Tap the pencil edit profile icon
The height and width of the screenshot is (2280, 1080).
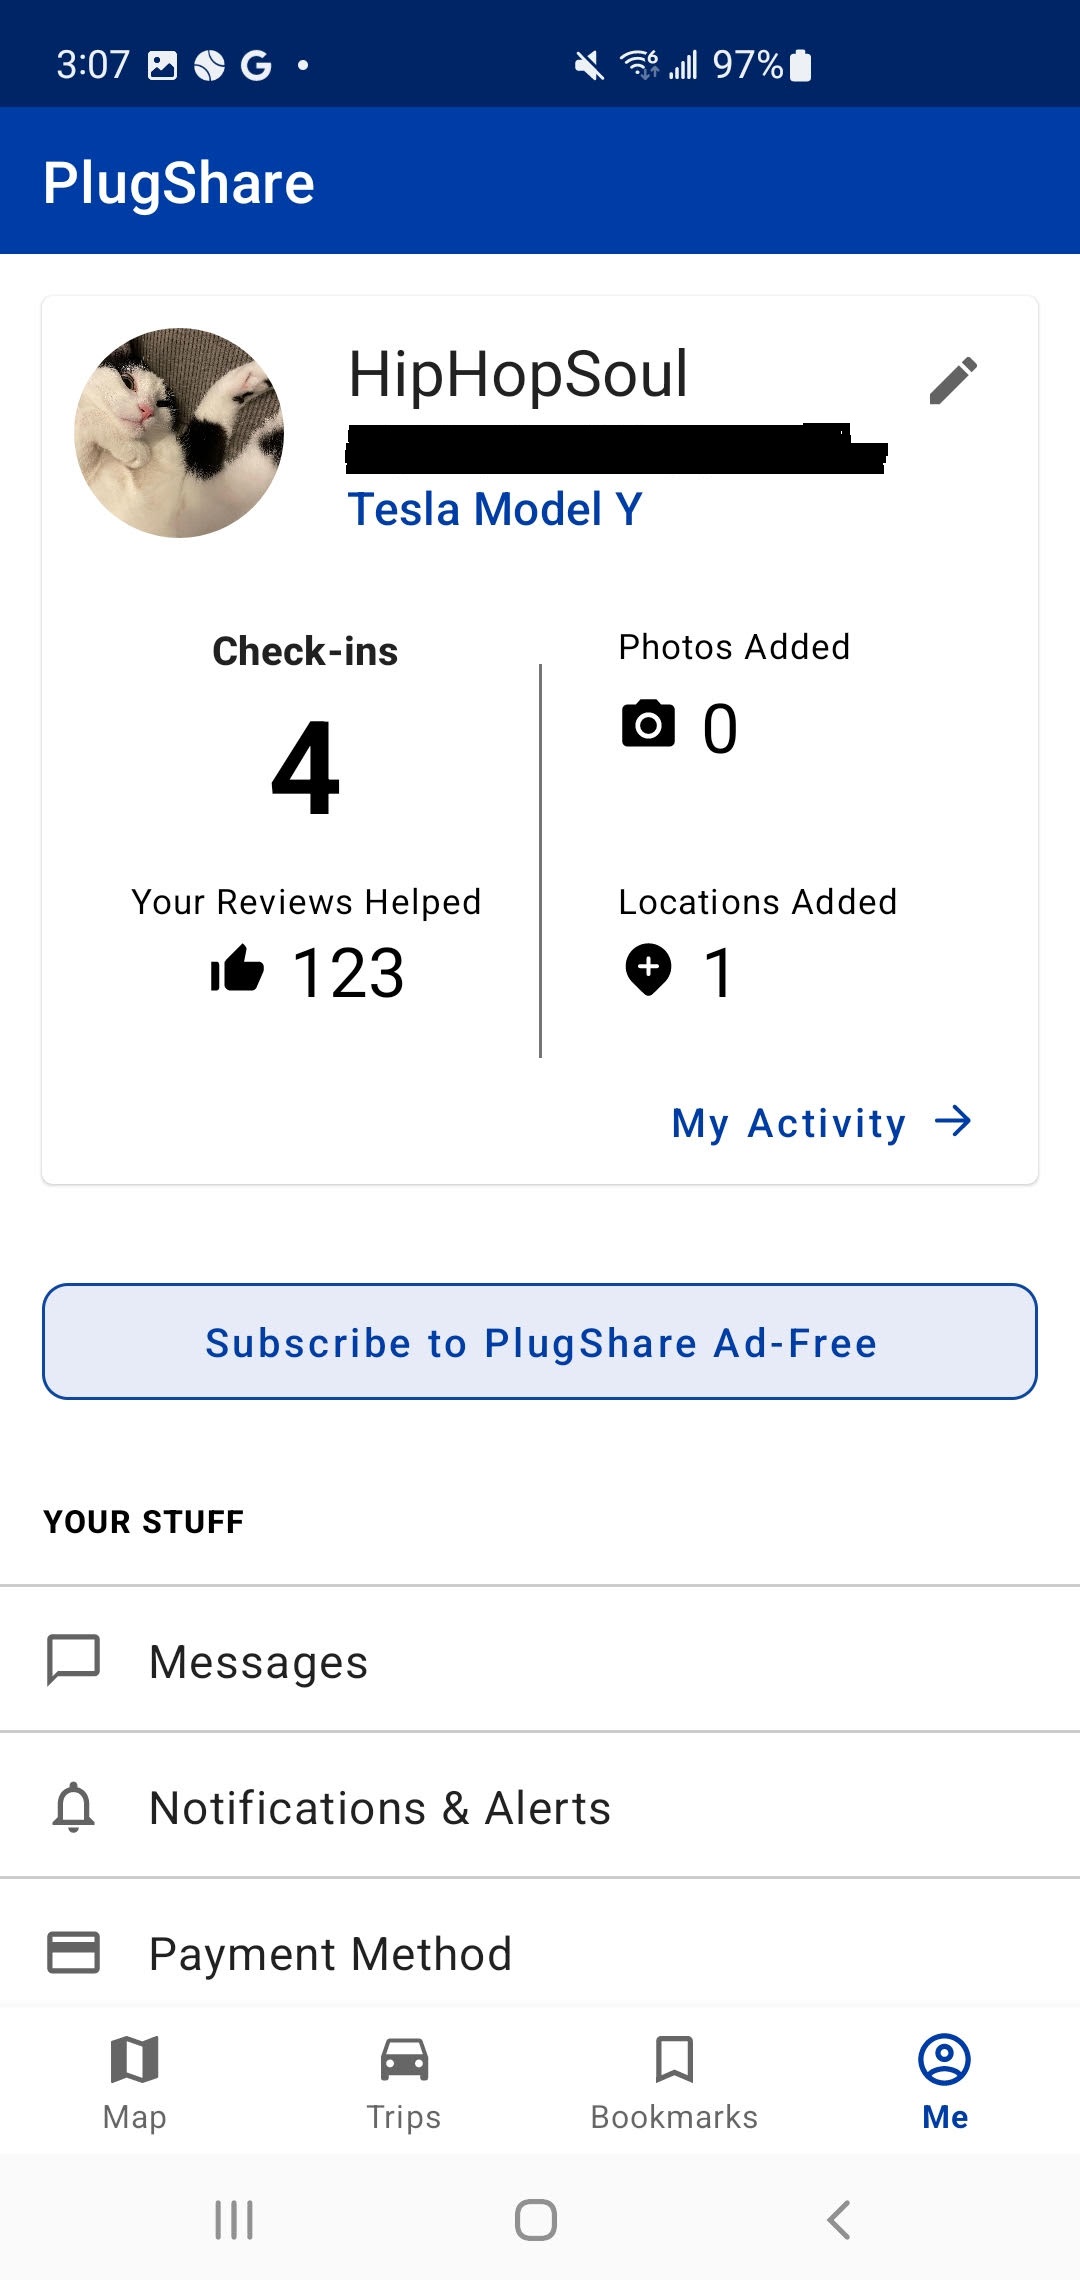(x=952, y=380)
